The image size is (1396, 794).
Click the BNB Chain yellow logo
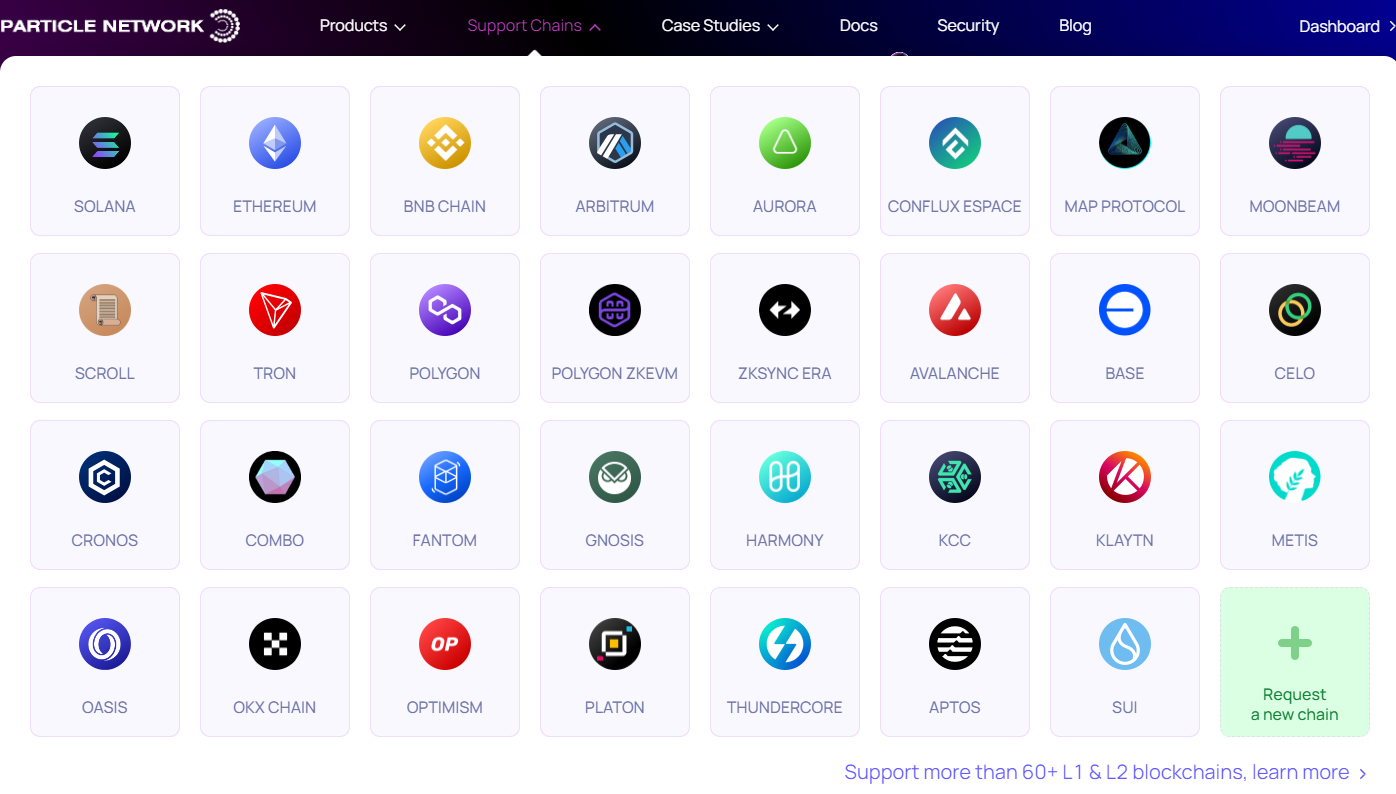[x=445, y=143]
